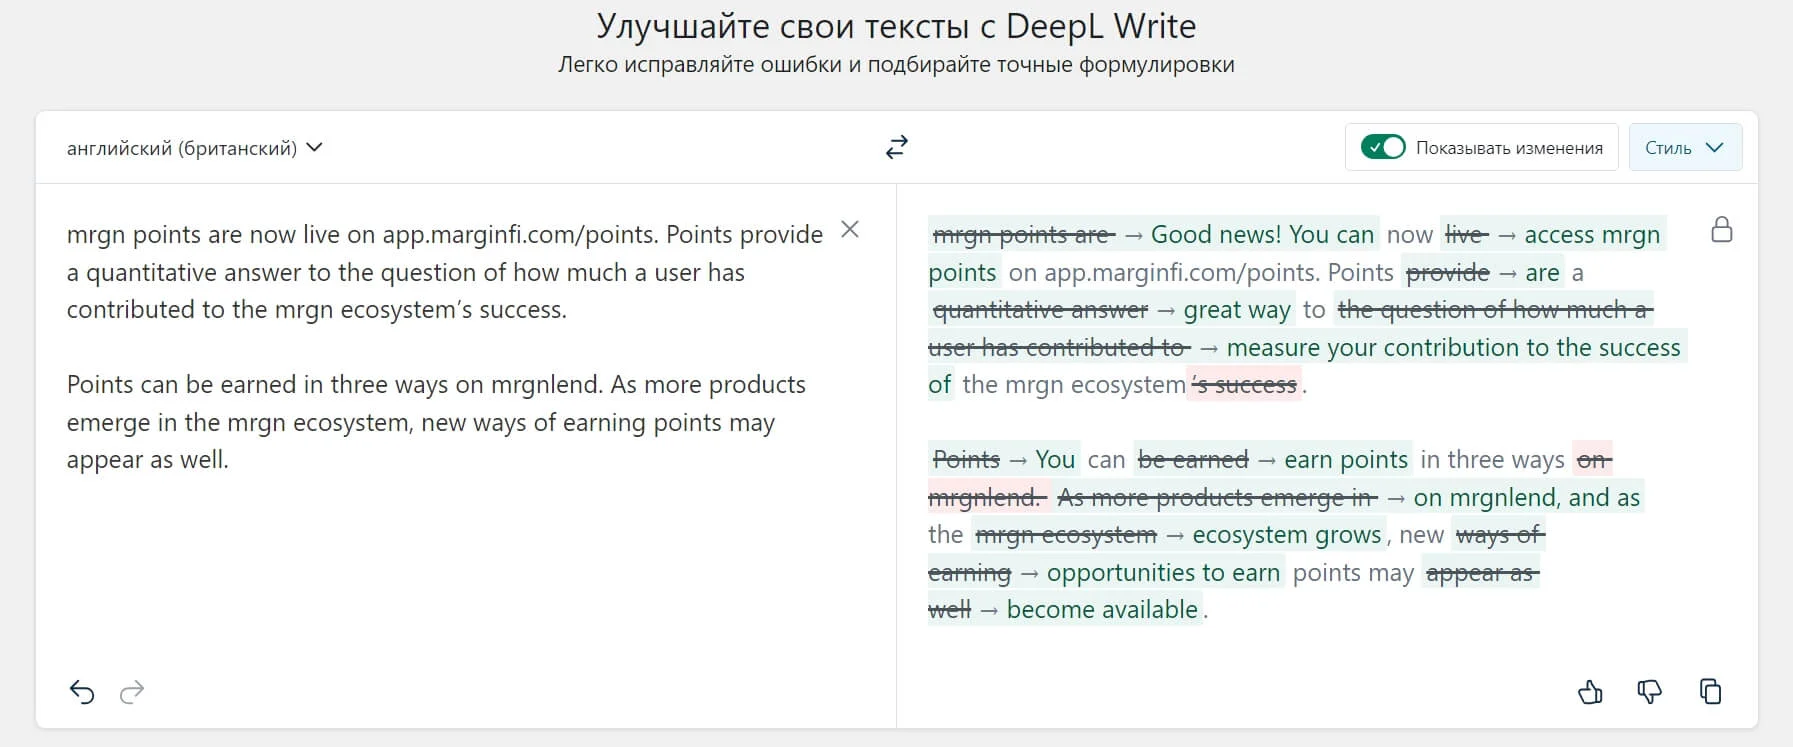
Task: Click the suggestion 'You' replacing 'Points'
Action: [1055, 460]
